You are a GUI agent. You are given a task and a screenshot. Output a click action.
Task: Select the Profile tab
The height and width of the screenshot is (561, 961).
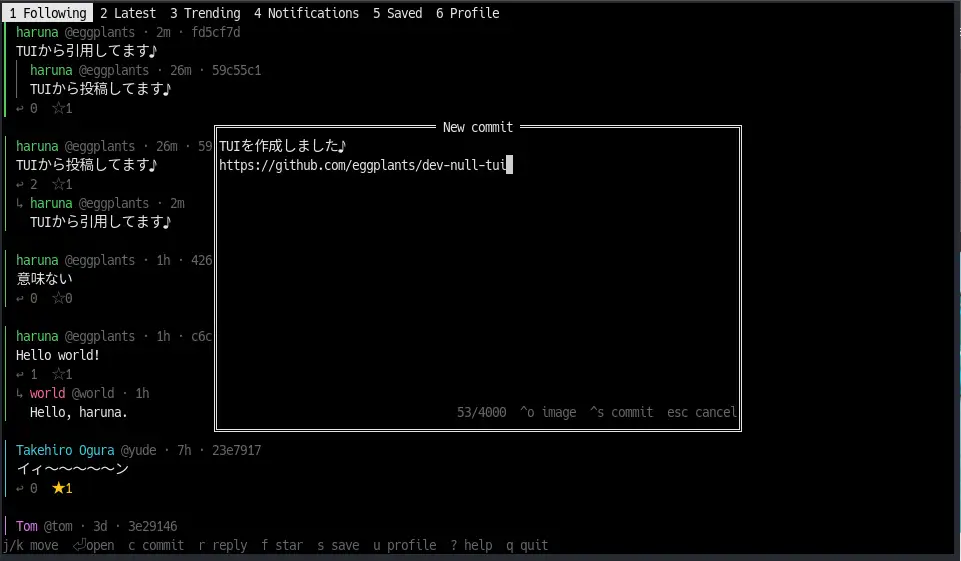coord(467,13)
